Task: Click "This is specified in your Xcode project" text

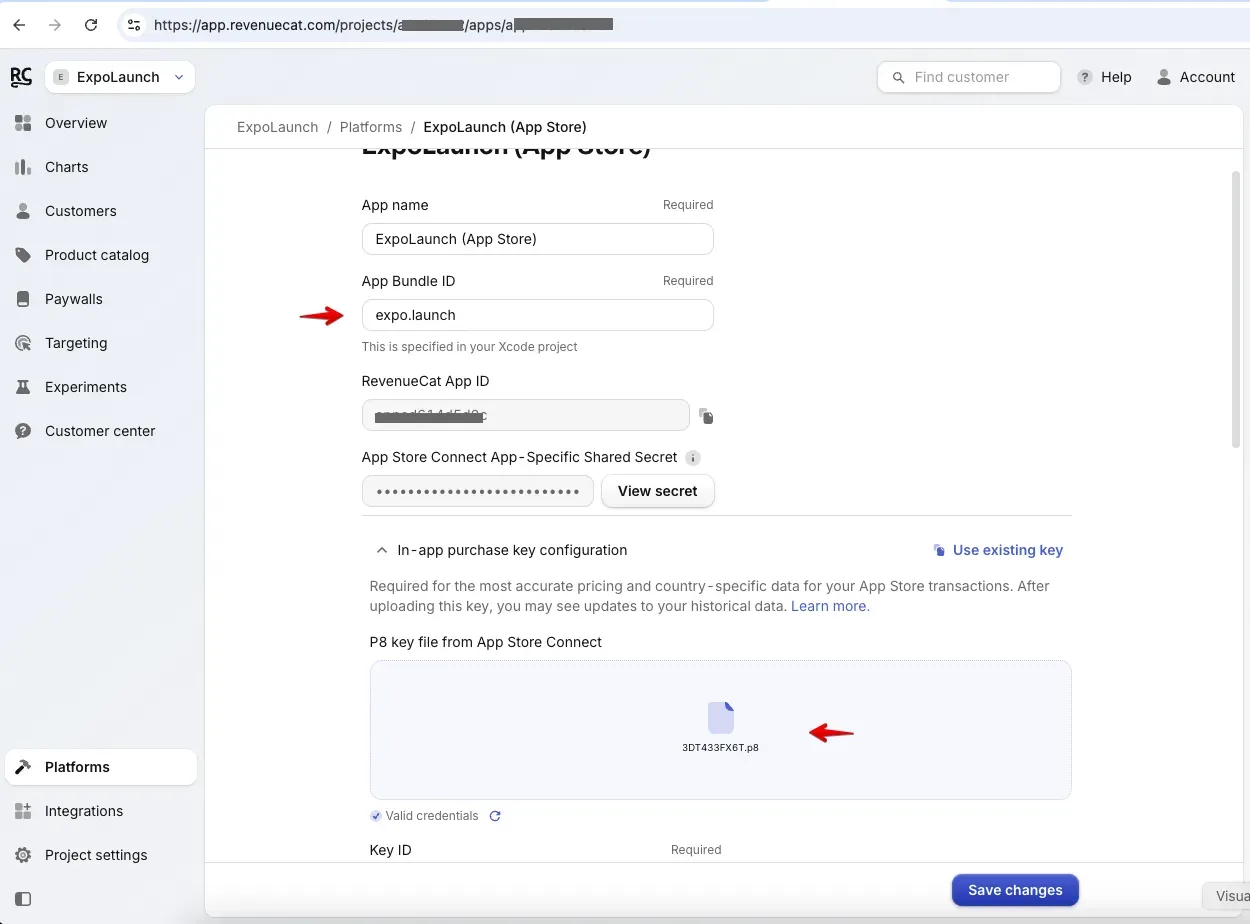Action: click(470, 347)
